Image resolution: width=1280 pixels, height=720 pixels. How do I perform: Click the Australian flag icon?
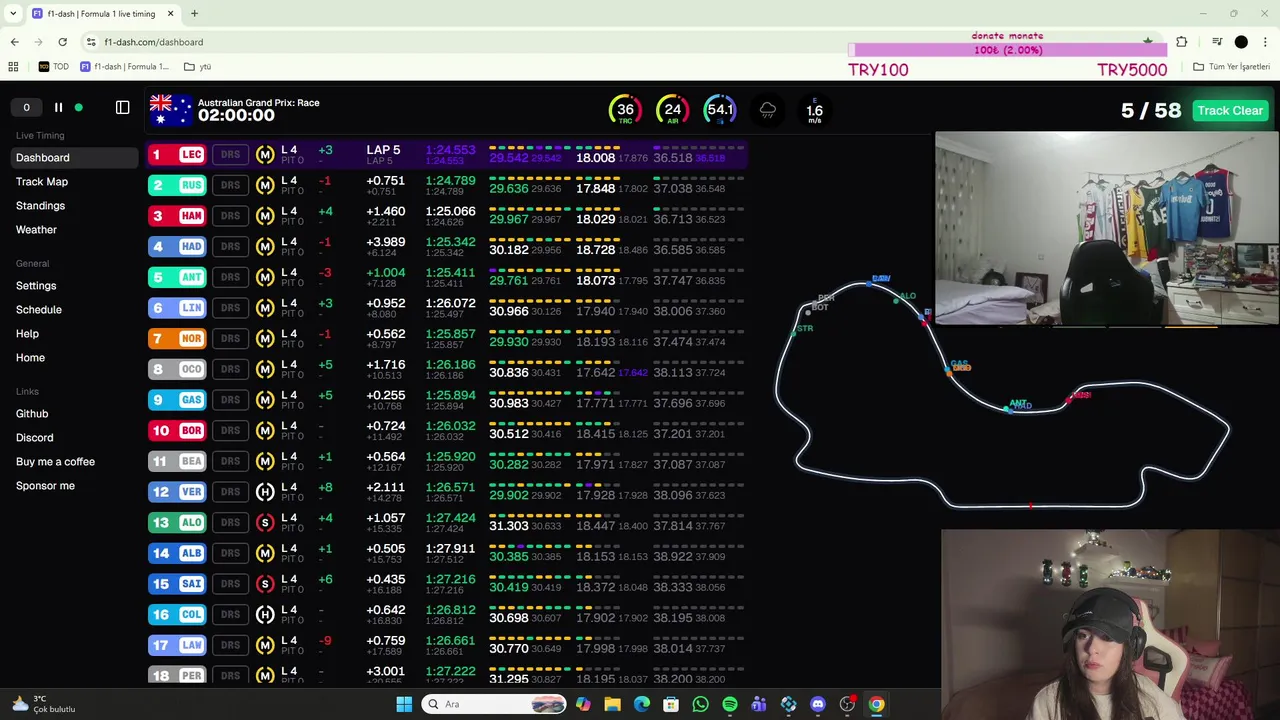click(x=170, y=110)
